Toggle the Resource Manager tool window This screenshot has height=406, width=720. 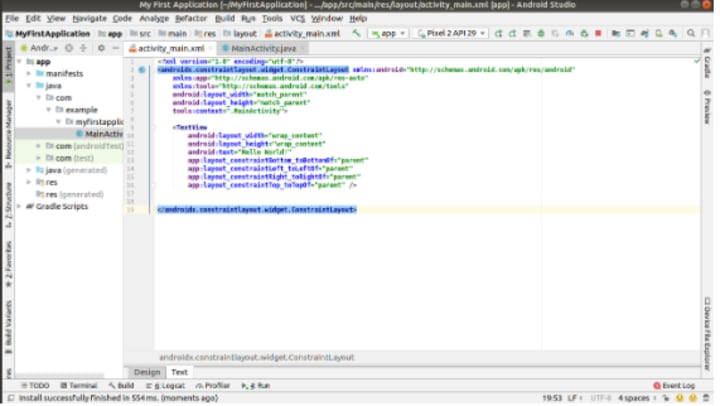[8, 133]
